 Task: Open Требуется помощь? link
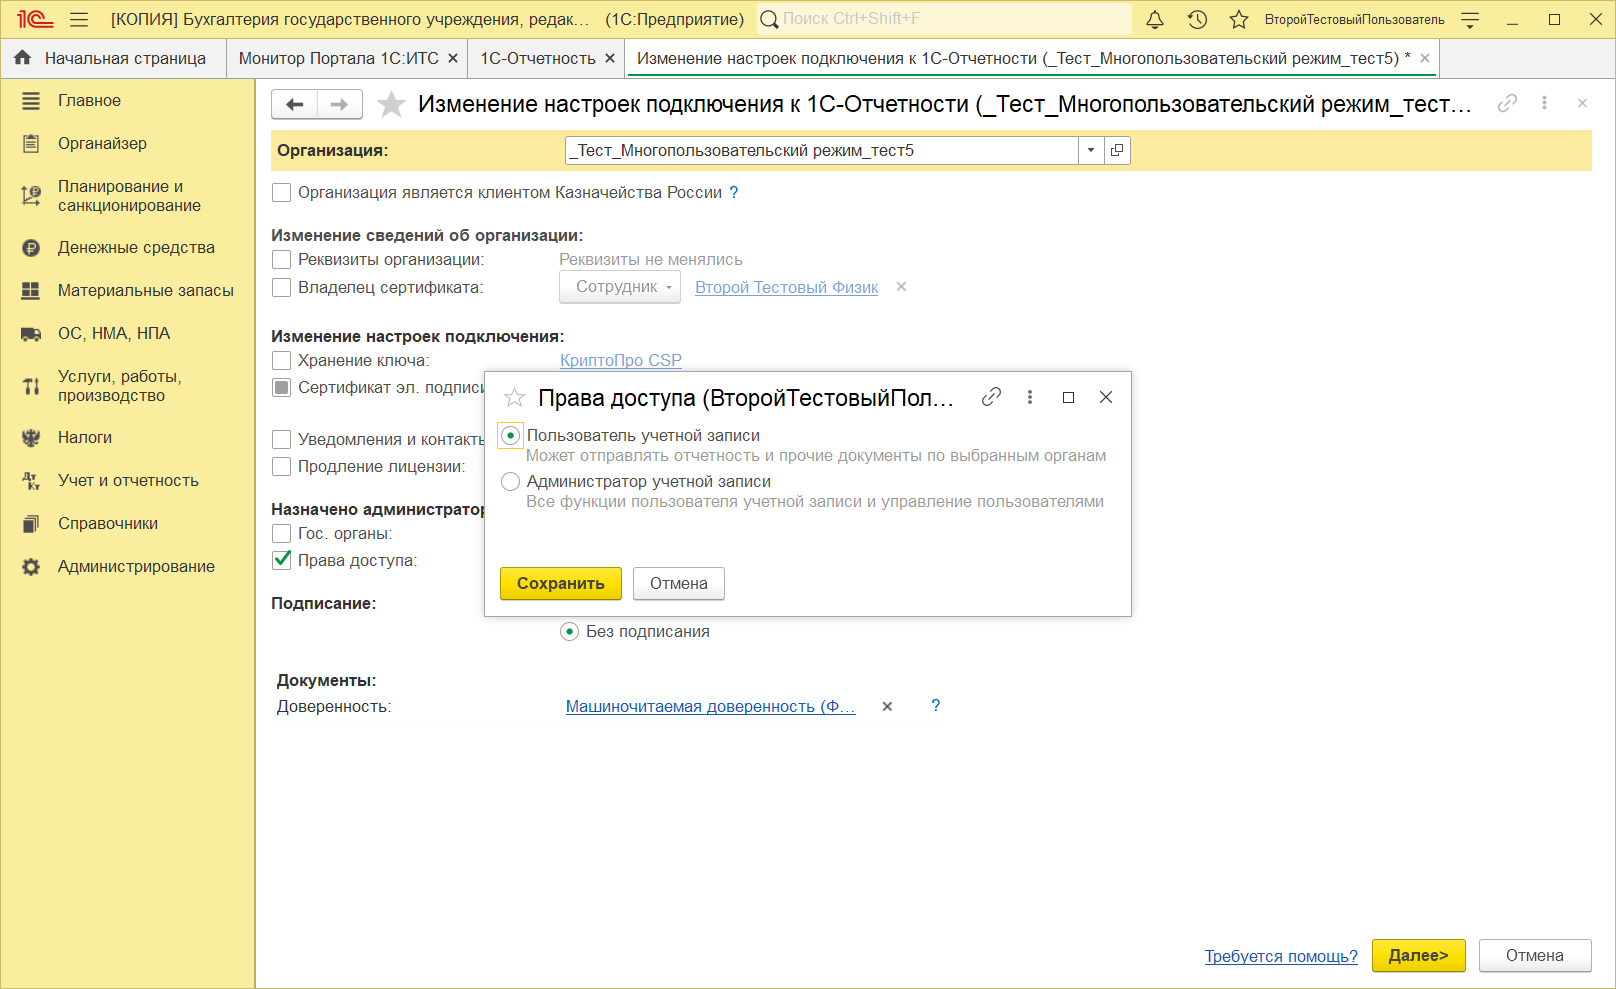(1281, 956)
